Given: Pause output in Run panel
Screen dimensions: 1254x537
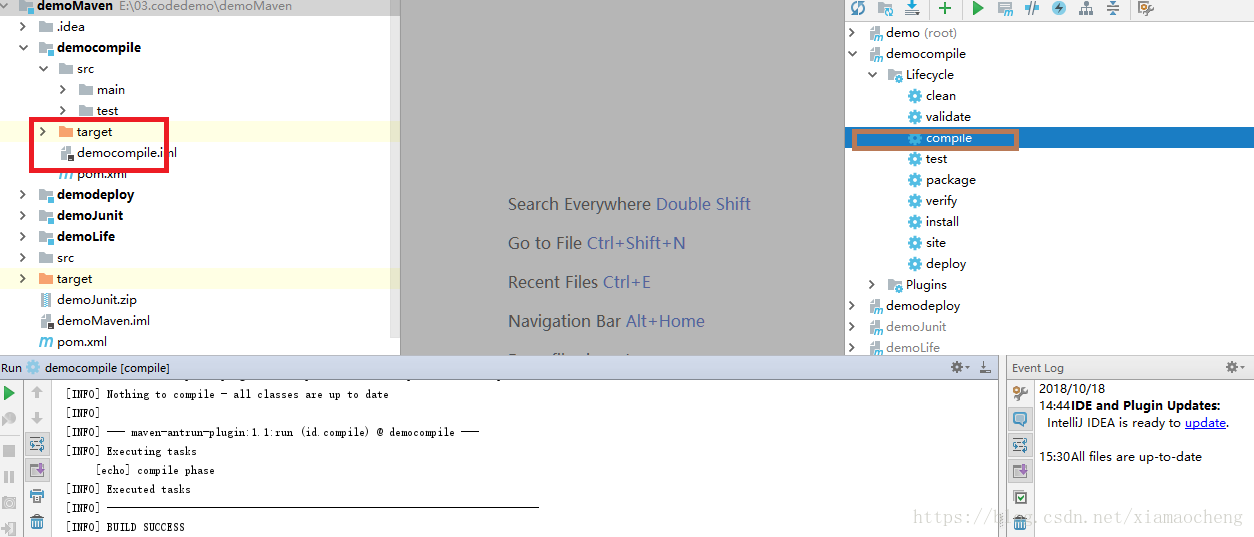Looking at the screenshot, I should coord(9,477).
